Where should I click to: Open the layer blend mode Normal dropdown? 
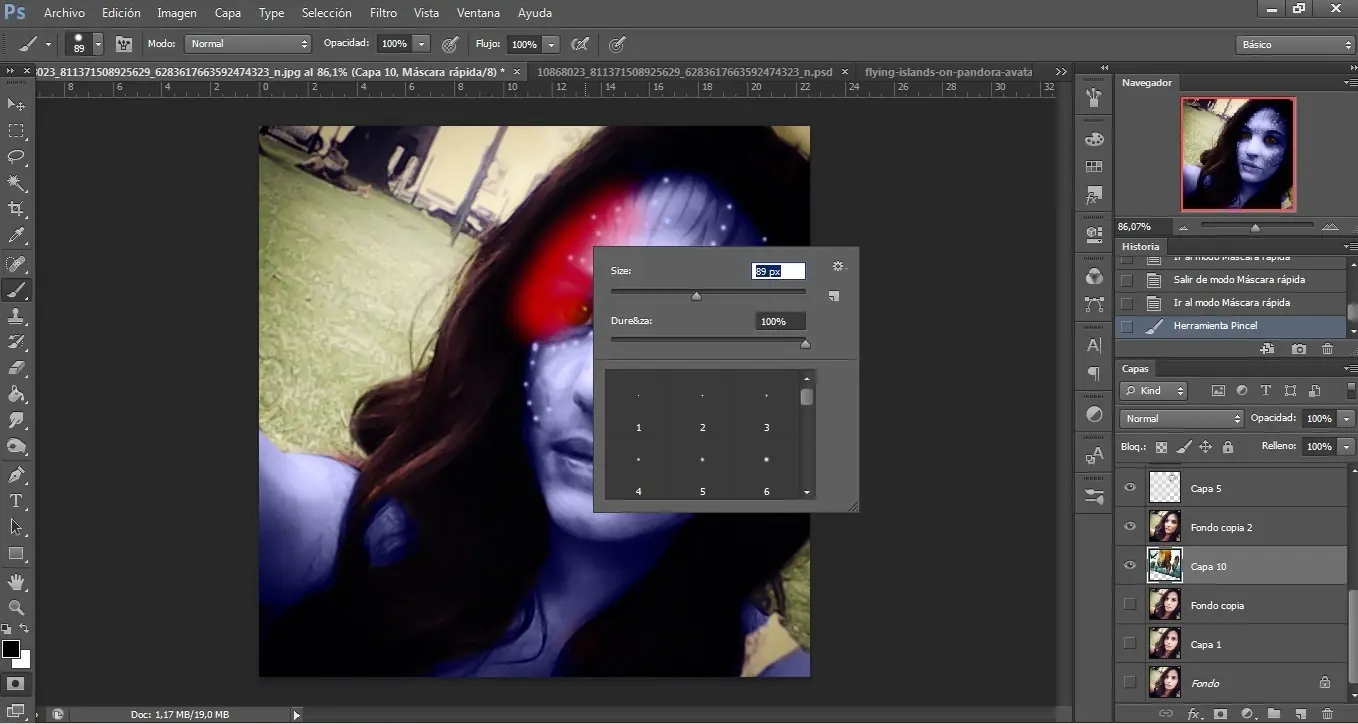click(x=1181, y=419)
